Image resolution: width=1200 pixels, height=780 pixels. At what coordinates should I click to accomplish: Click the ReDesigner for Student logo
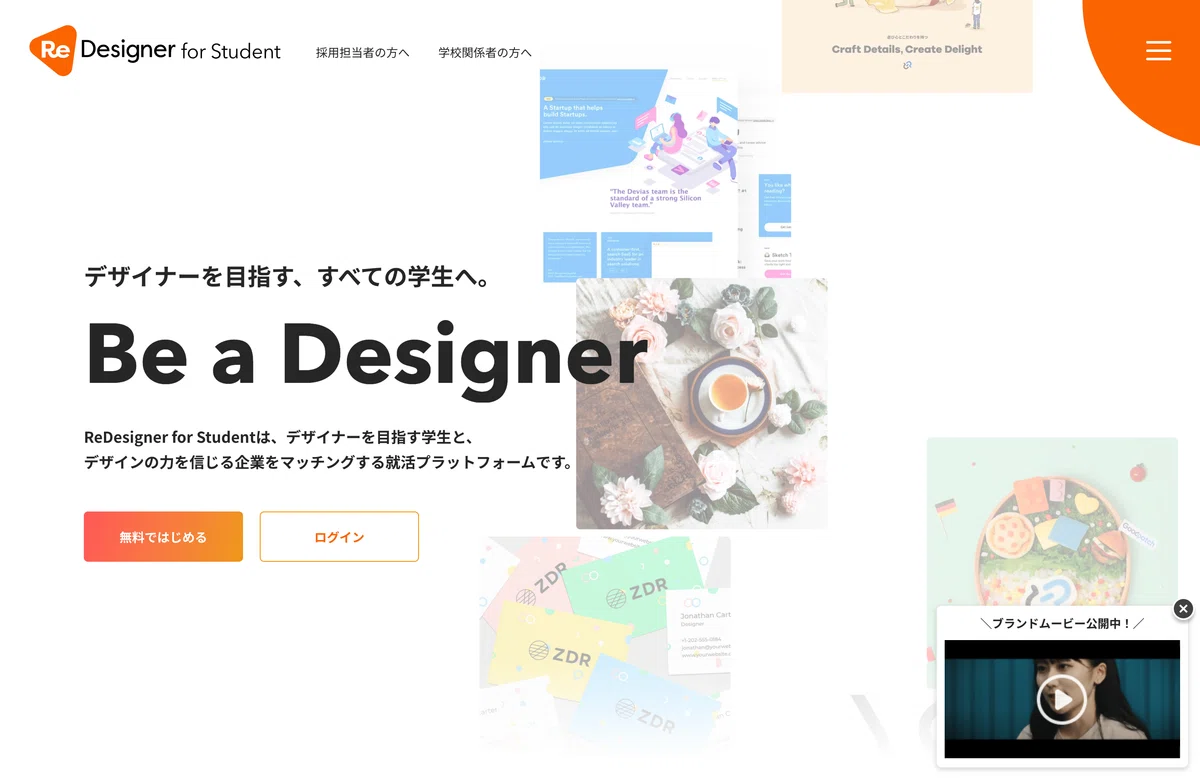[x=155, y=51]
